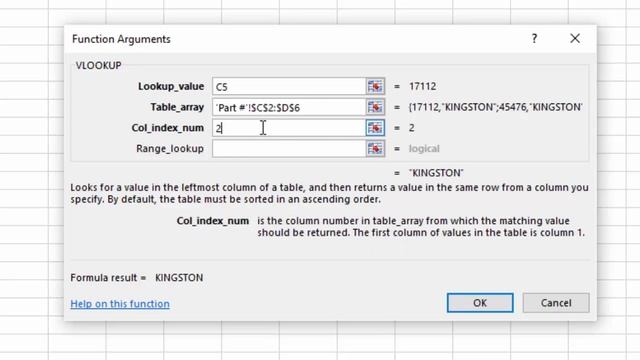Image resolution: width=640 pixels, height=360 pixels.
Task: Select the empty Range_lookup field
Action: point(289,149)
